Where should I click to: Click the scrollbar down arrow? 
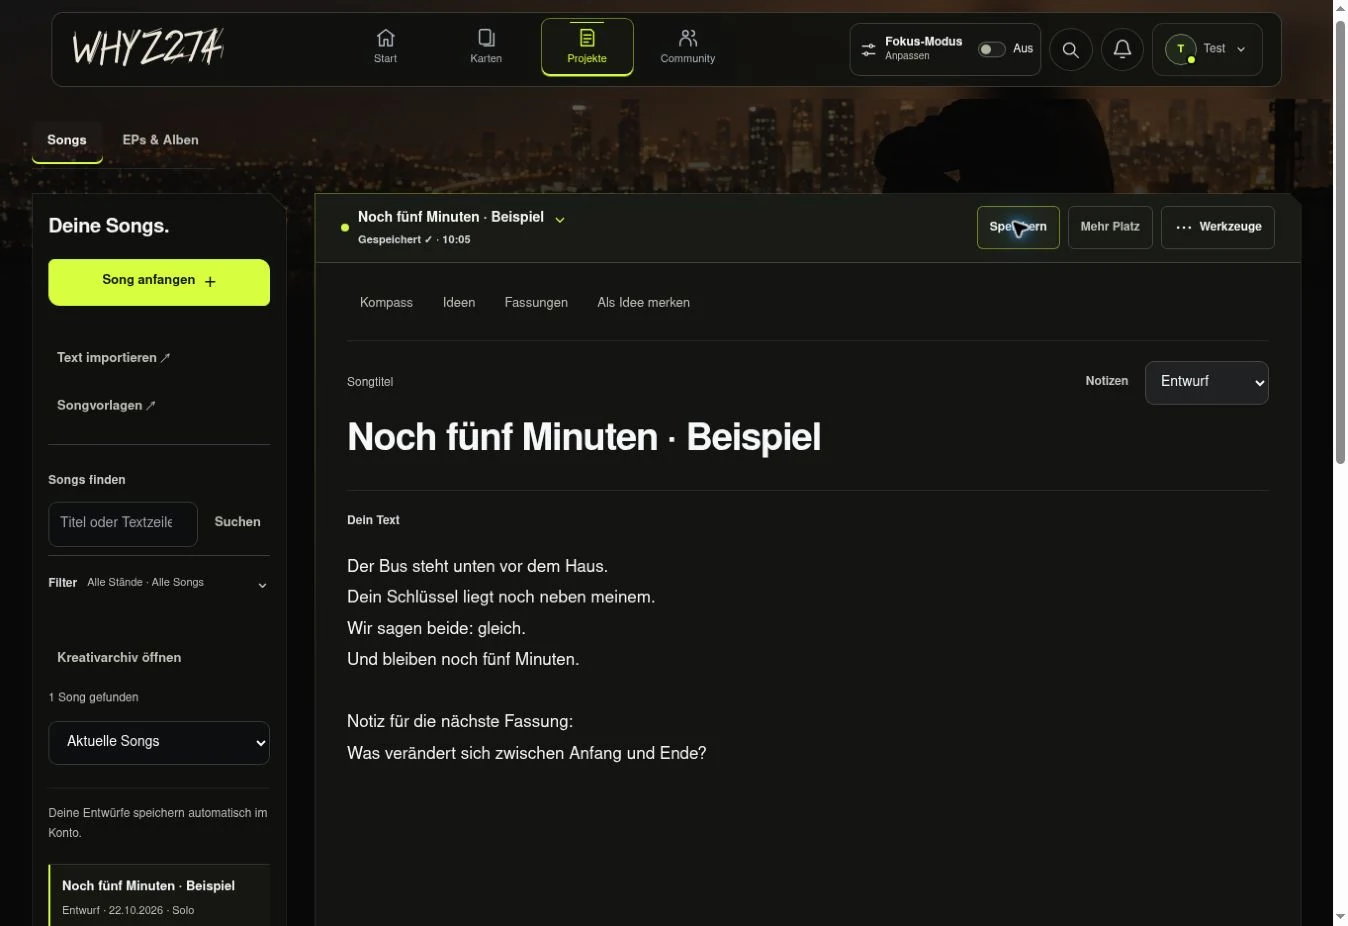pyautogui.click(x=1340, y=917)
